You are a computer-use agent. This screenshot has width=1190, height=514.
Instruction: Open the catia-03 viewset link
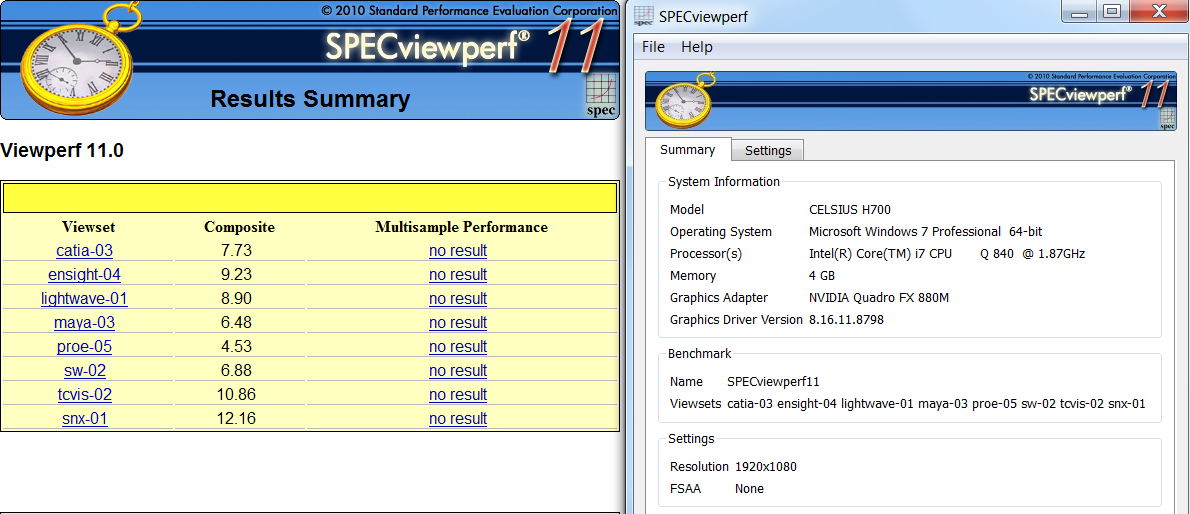(x=84, y=251)
